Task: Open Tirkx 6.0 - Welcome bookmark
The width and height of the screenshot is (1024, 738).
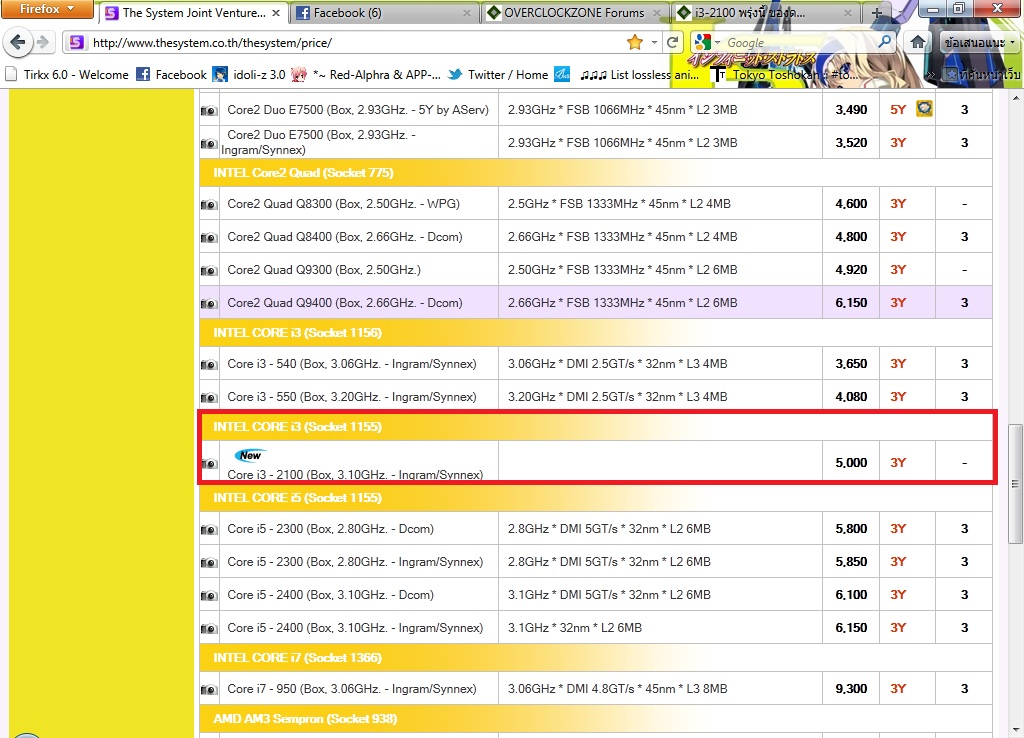Action: 67,74
